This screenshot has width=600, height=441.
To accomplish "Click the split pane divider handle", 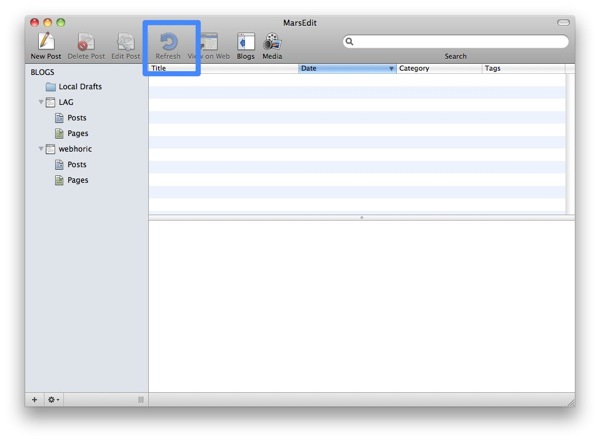I will click(361, 217).
